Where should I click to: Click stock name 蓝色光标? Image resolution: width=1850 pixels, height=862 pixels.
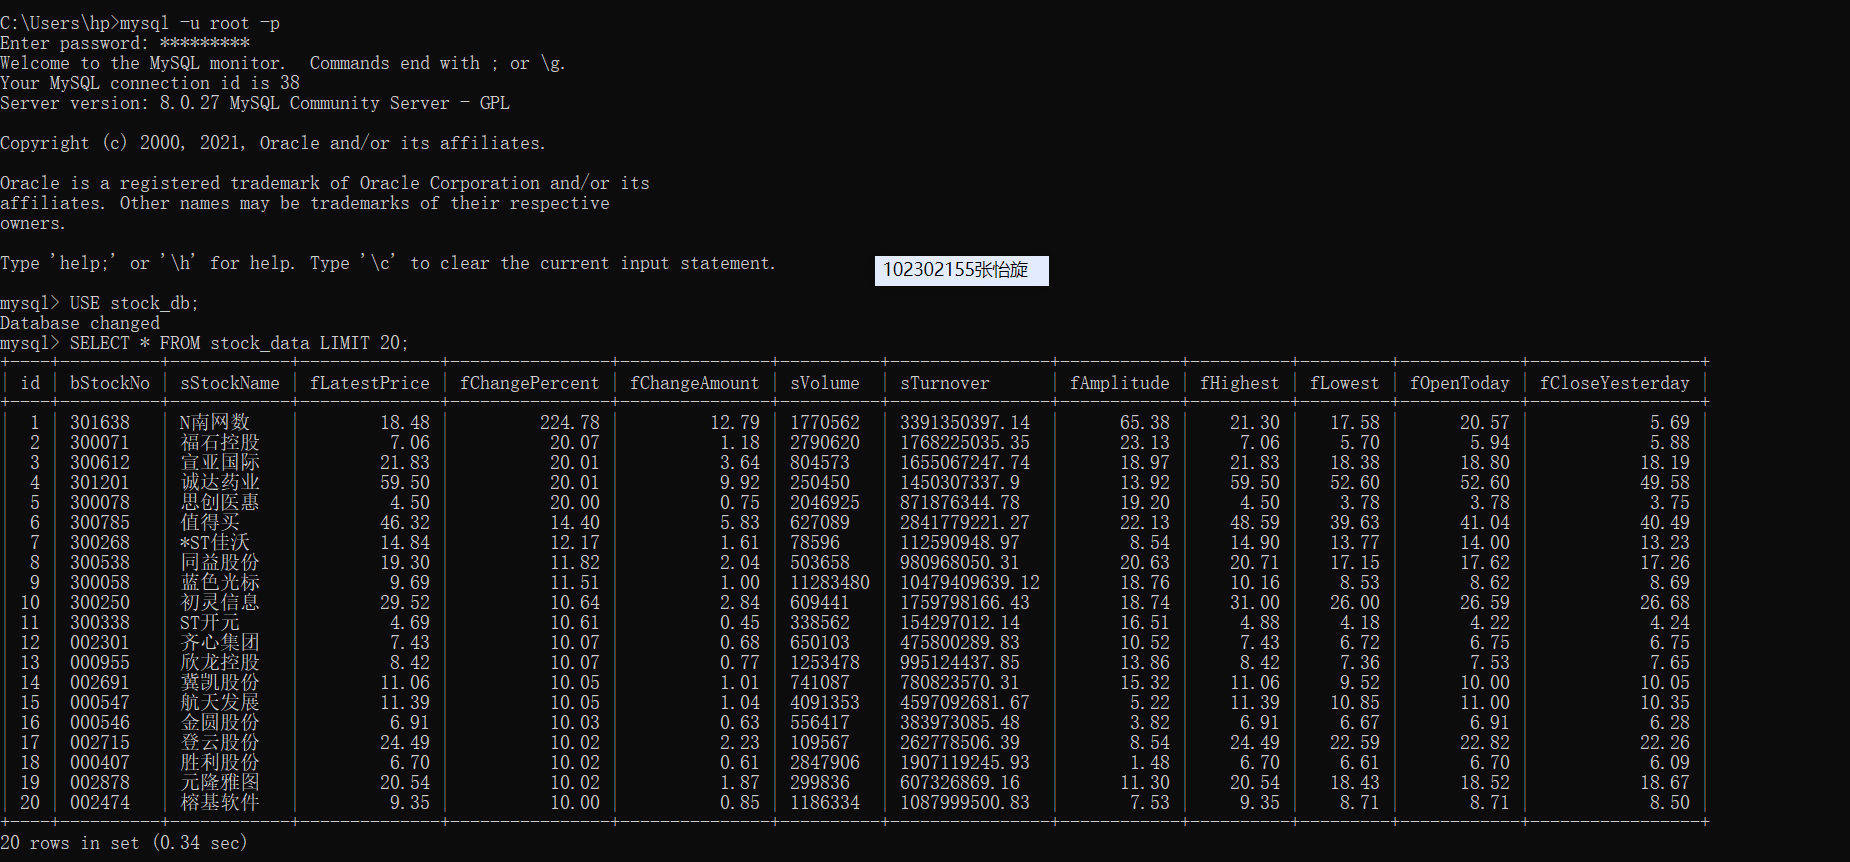pos(220,583)
